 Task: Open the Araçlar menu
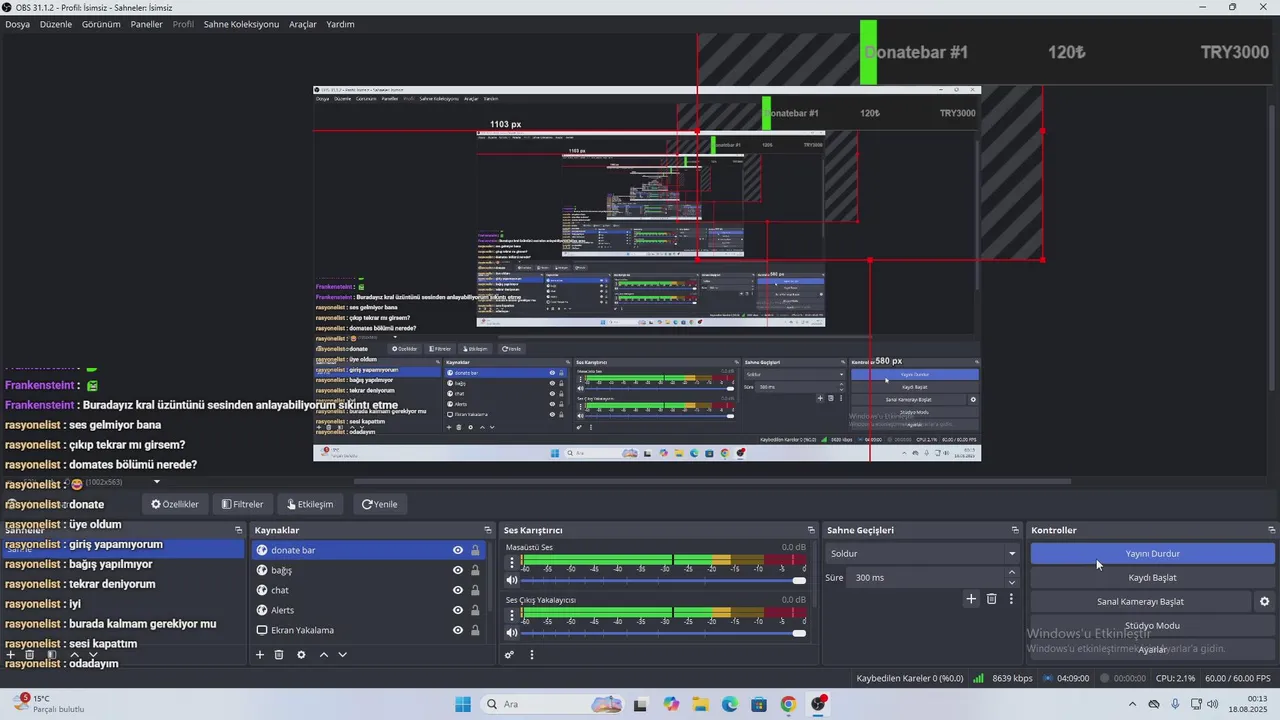[x=303, y=24]
